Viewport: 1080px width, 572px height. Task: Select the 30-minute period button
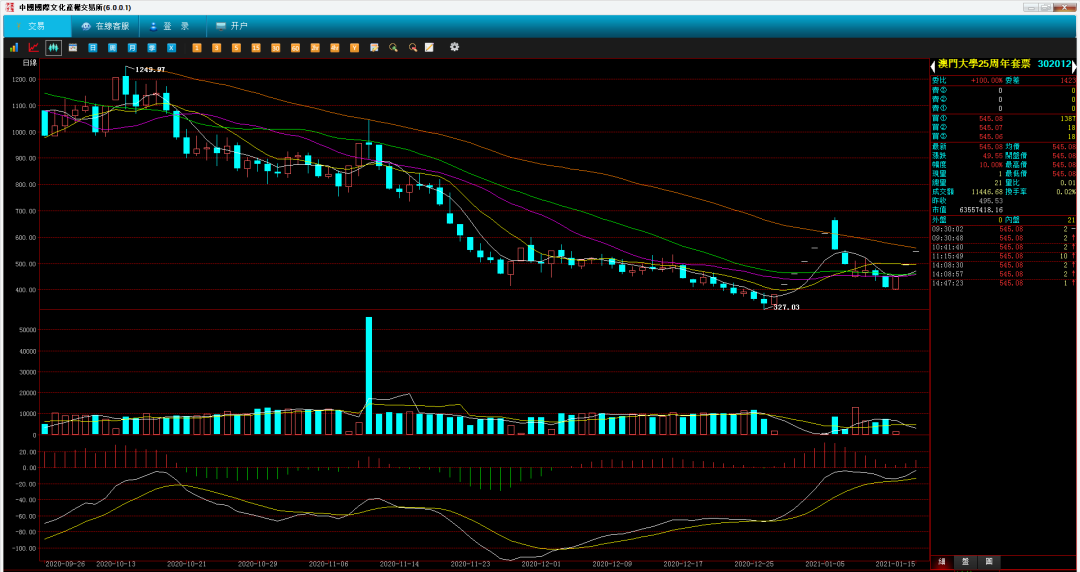(276, 48)
